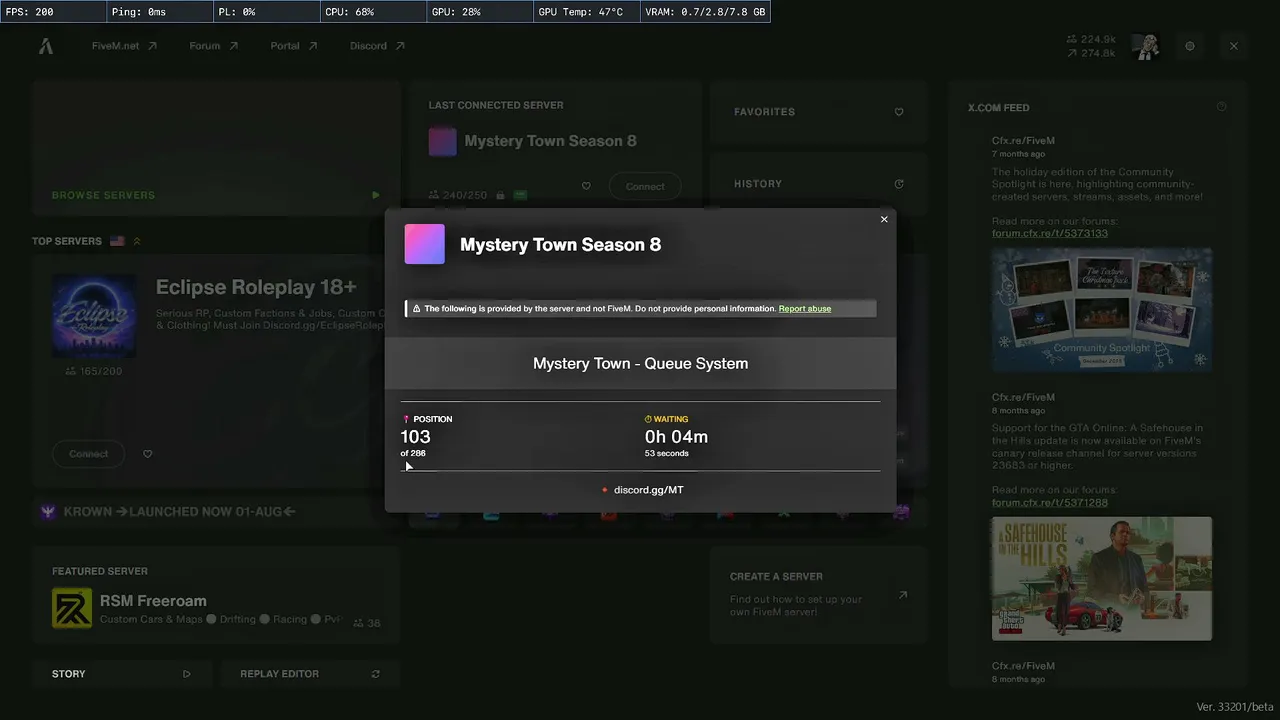Image resolution: width=1280 pixels, height=720 pixels.
Task: Connect to last connected Mystery Town server
Action: 645,186
